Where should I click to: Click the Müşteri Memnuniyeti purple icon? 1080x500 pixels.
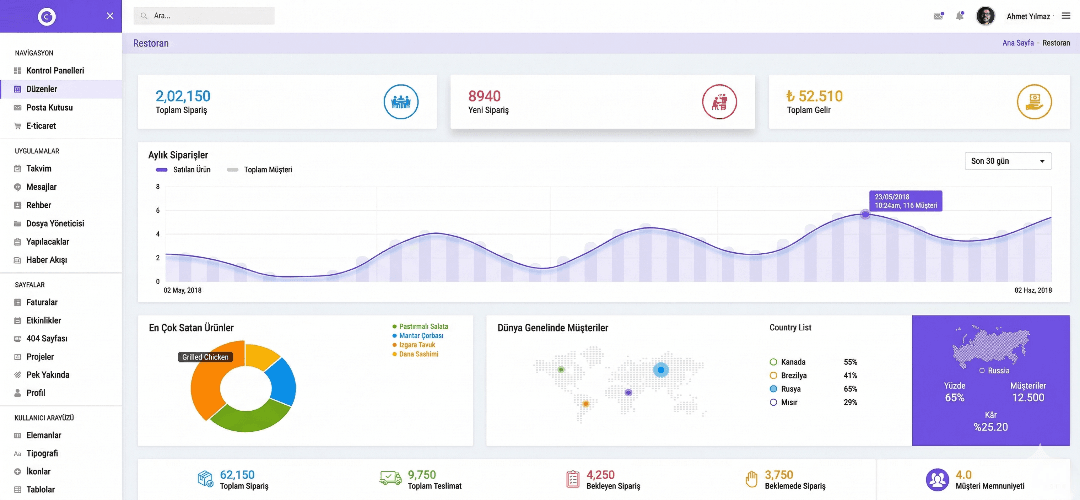pyautogui.click(x=937, y=480)
